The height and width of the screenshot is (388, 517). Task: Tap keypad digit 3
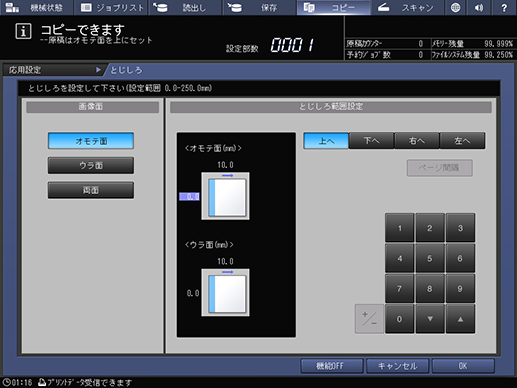(460, 228)
